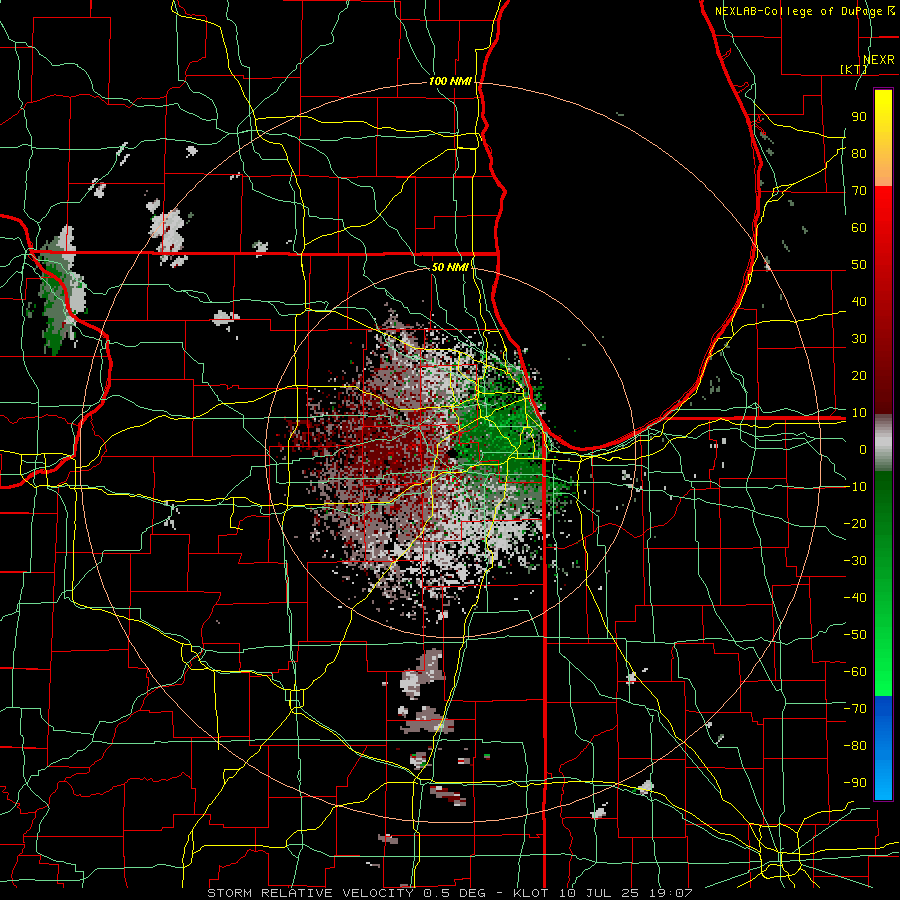The image size is (900, 900).
Task: Click the 60 value on velocity scale
Action: point(859,227)
